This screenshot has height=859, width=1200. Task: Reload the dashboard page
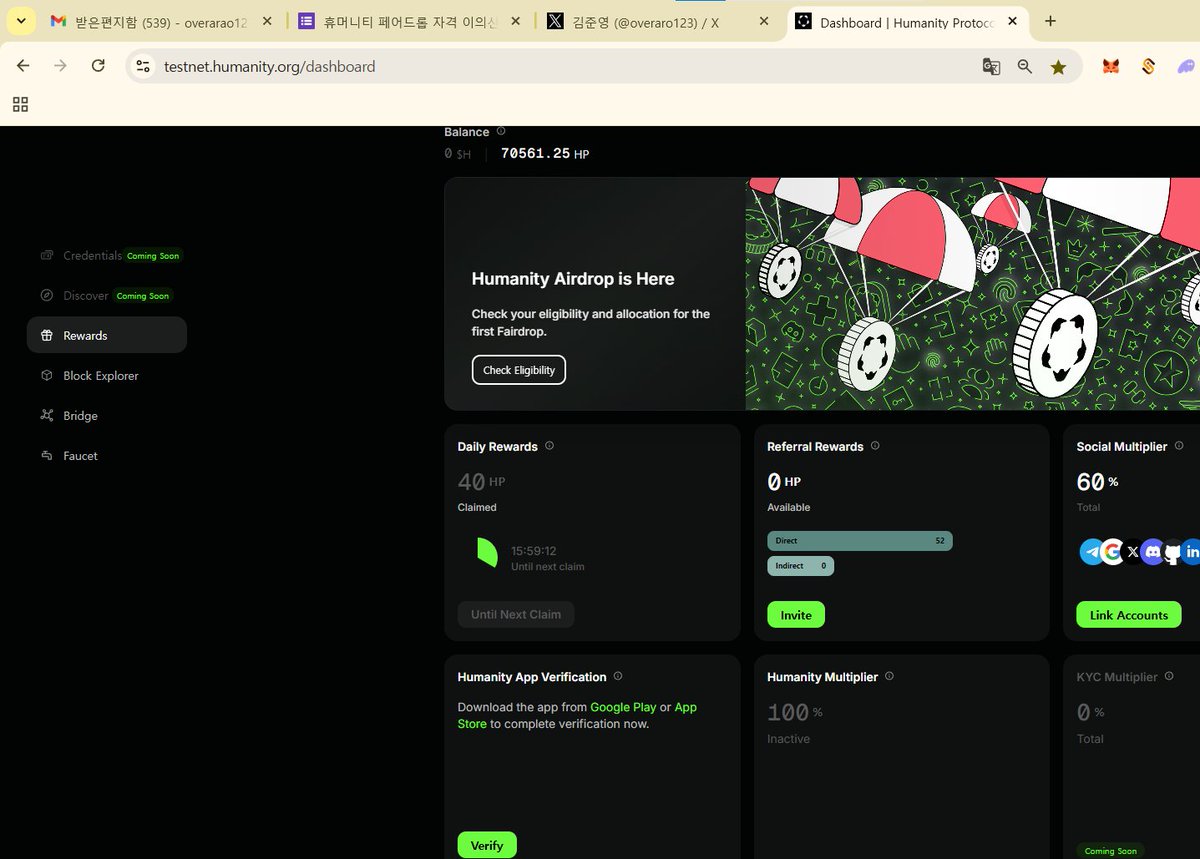point(98,66)
